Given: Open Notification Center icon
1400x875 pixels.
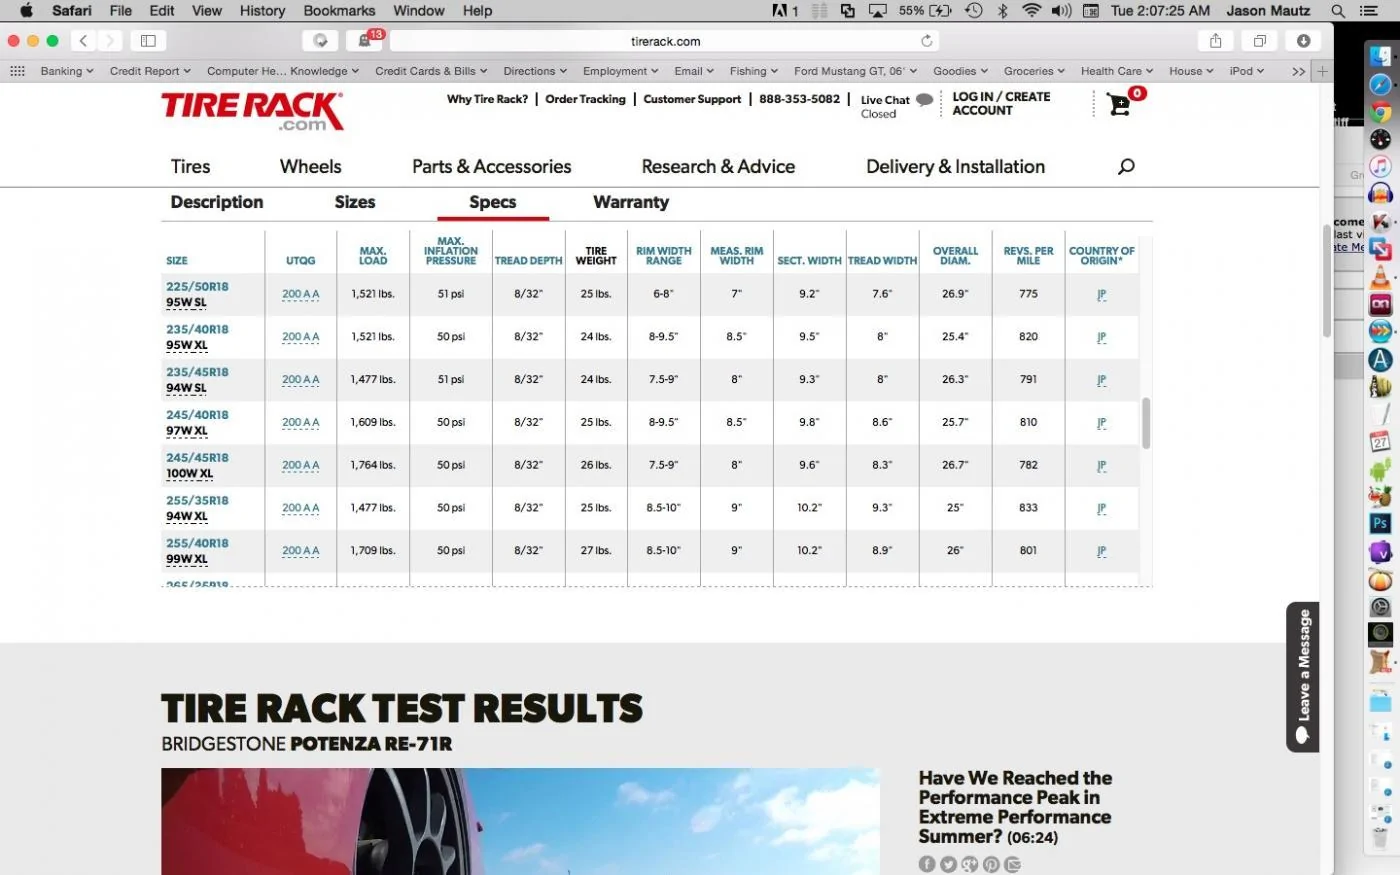Looking at the screenshot, I should click(x=1369, y=11).
